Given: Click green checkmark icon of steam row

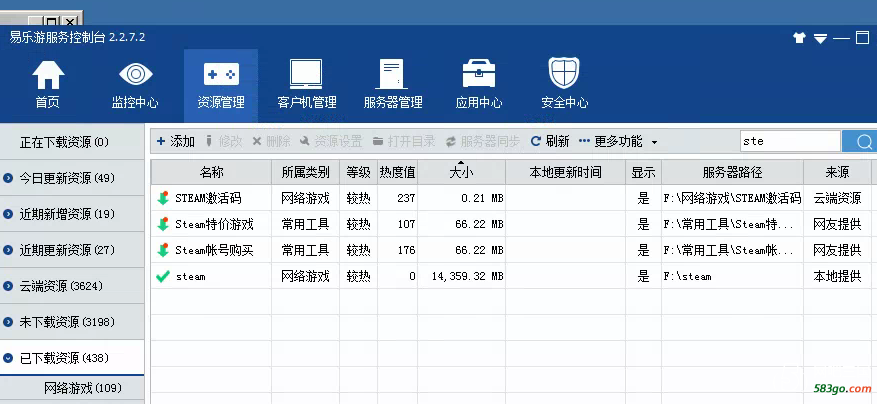Looking at the screenshot, I should point(163,276).
